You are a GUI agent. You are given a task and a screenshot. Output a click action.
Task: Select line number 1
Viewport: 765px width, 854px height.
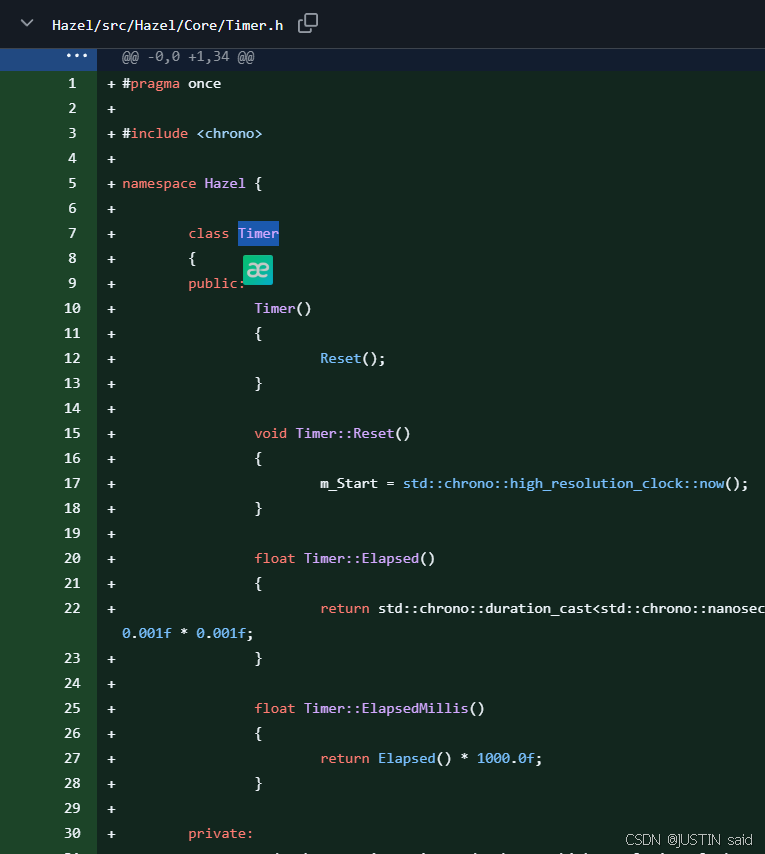click(x=72, y=83)
